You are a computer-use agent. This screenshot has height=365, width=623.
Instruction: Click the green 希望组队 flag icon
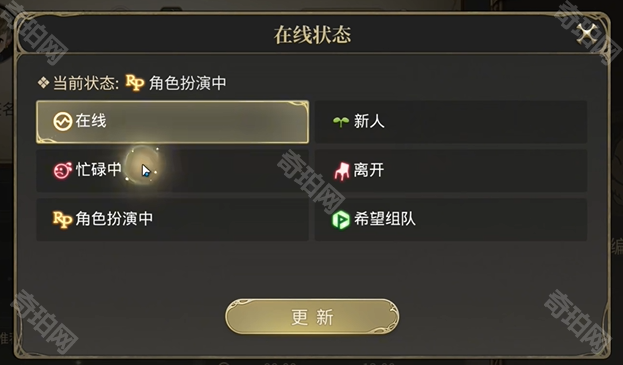point(341,220)
